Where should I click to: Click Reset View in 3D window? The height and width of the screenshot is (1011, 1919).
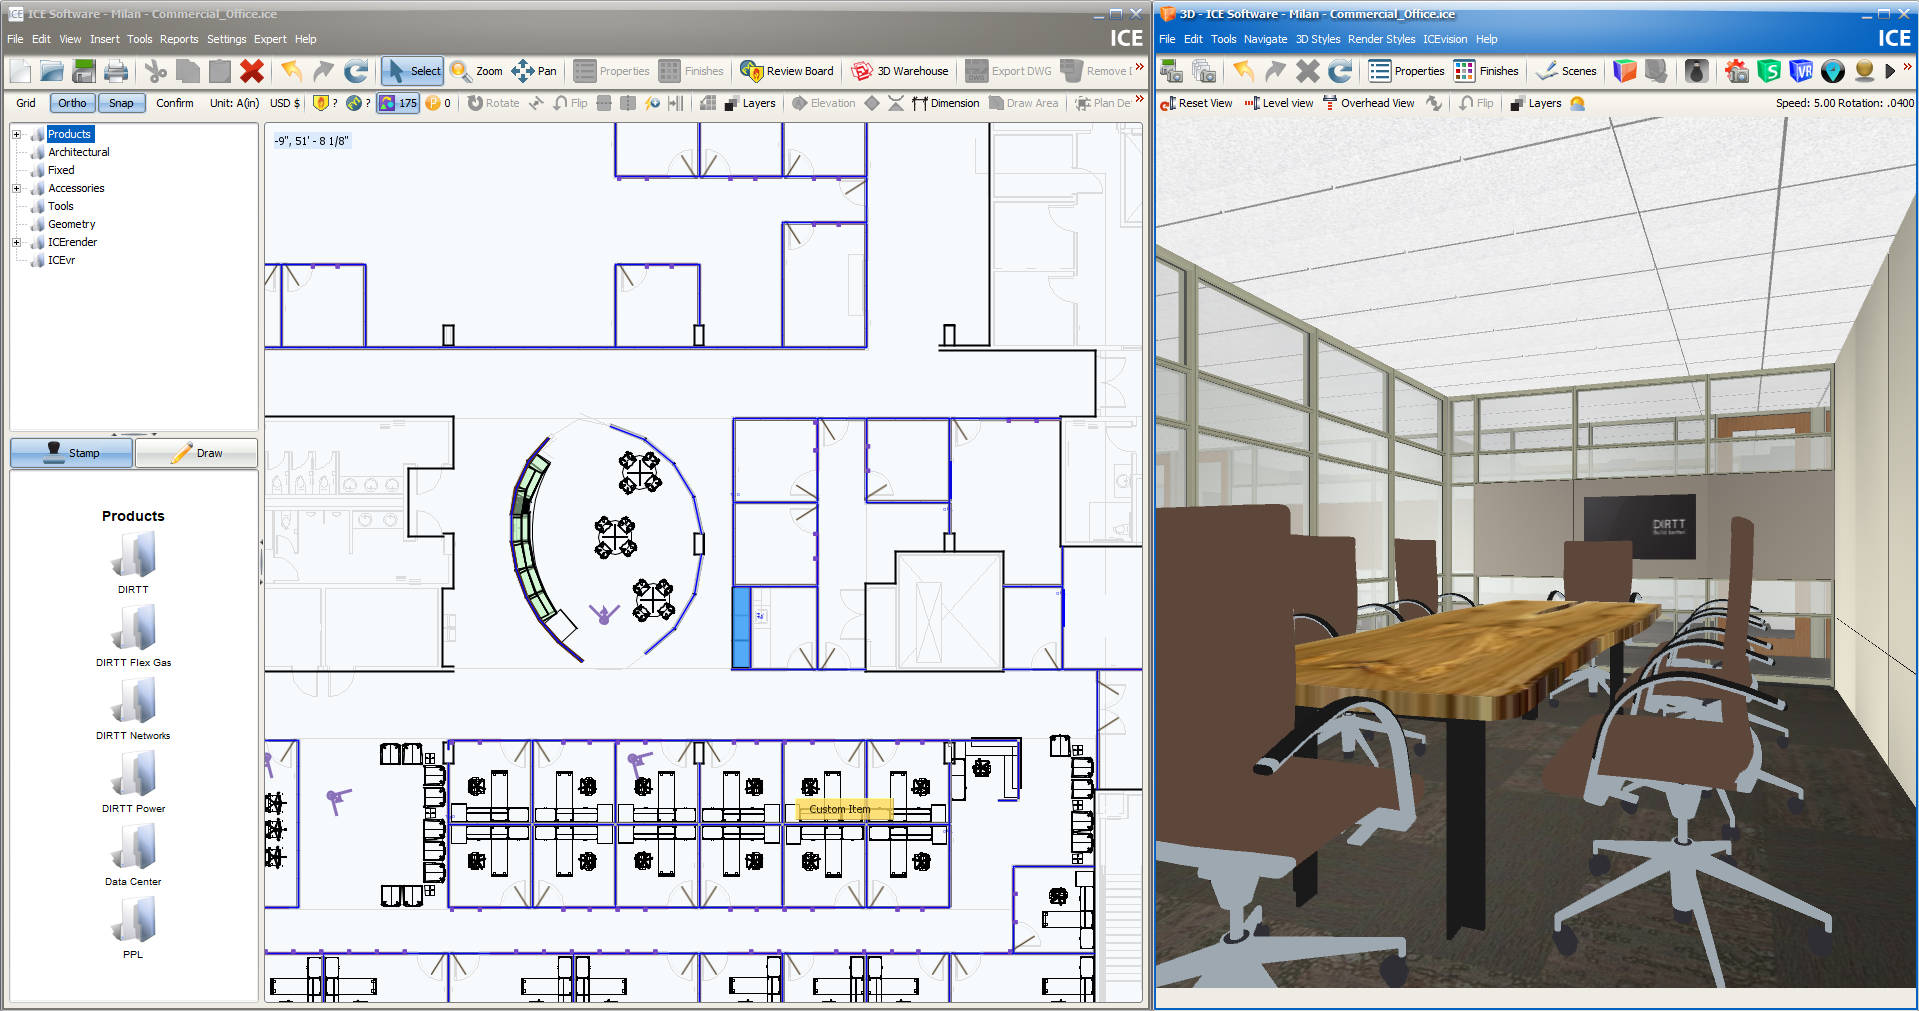click(x=1196, y=103)
